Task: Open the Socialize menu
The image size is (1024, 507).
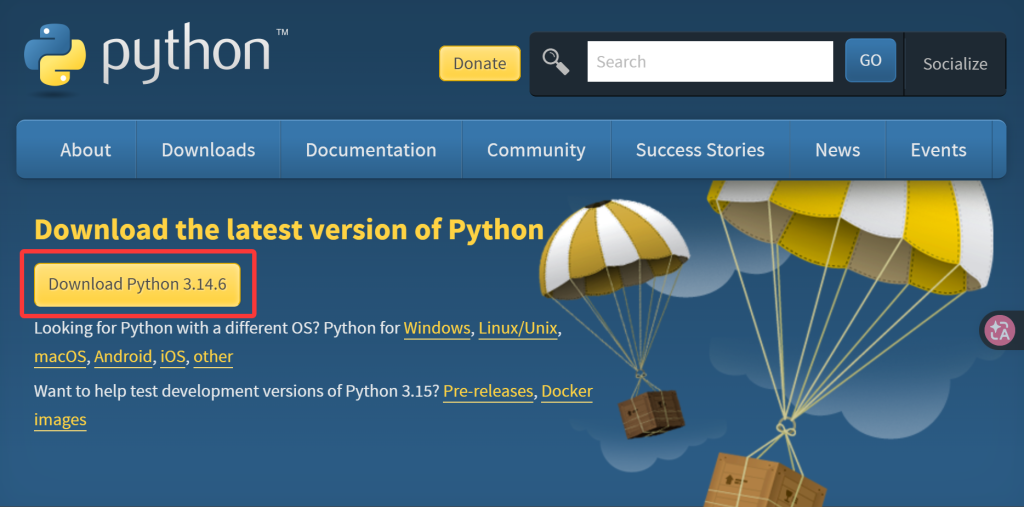Action: tap(955, 64)
